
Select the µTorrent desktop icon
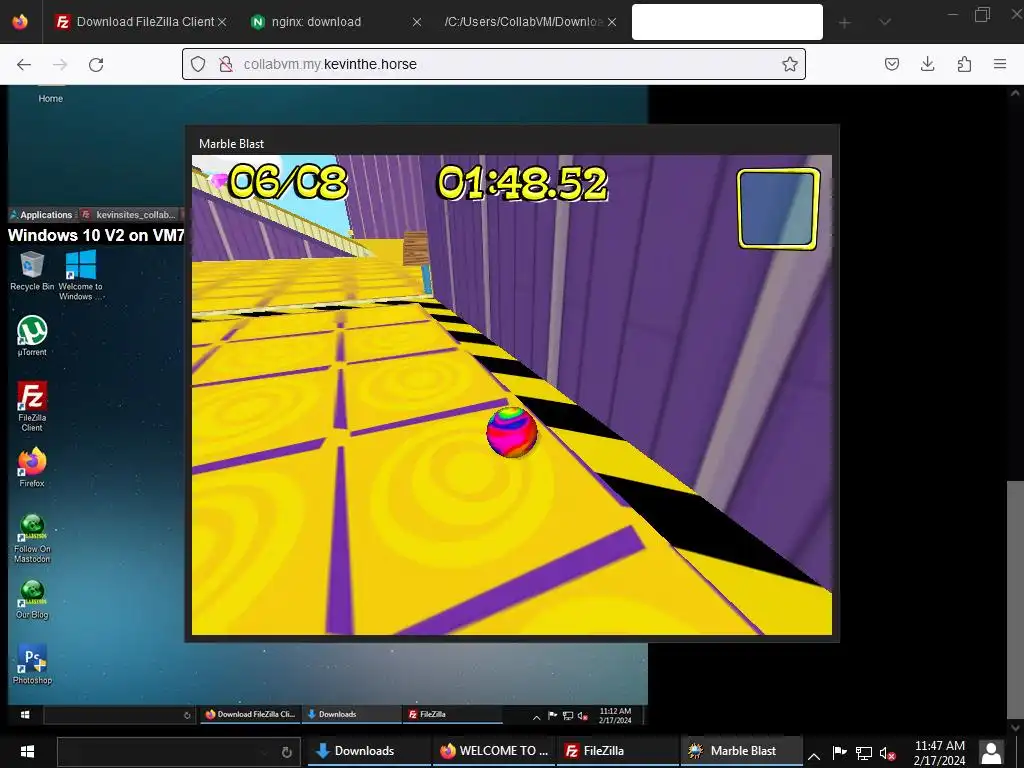click(32, 335)
